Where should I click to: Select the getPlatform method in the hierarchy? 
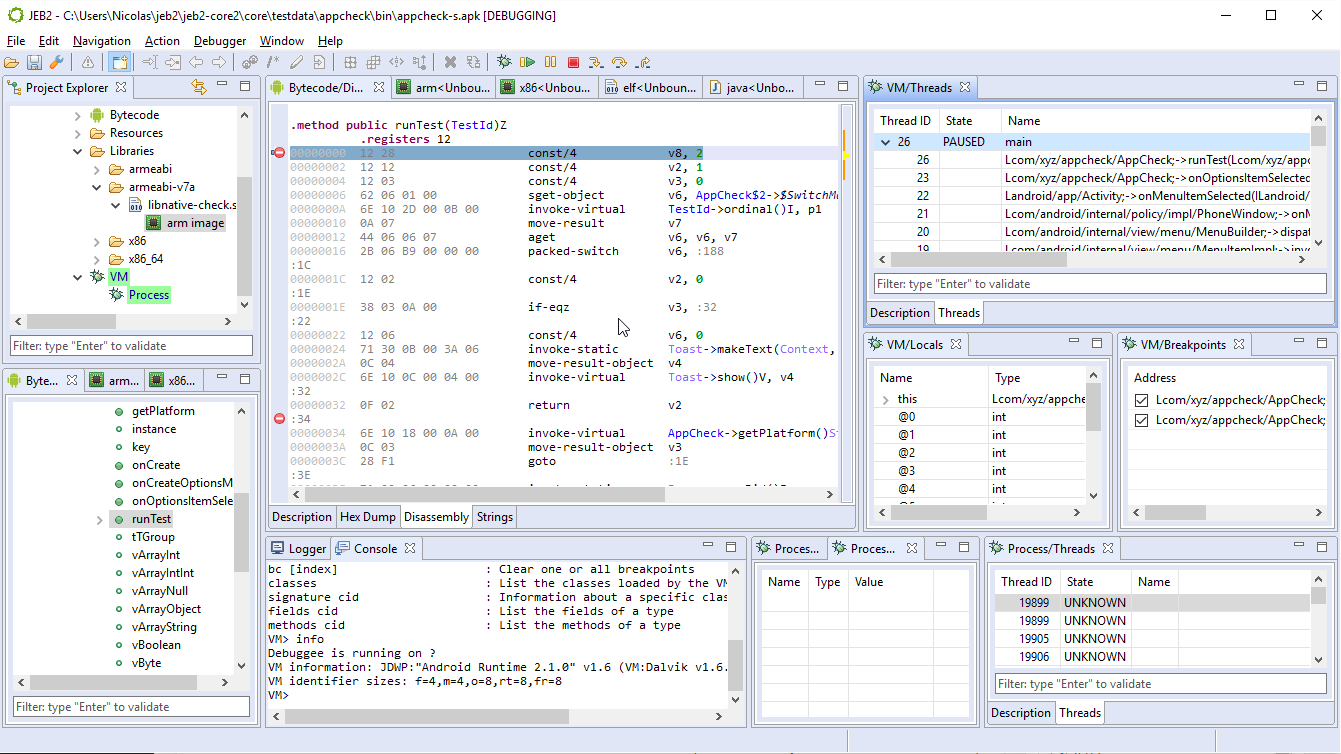(163, 411)
